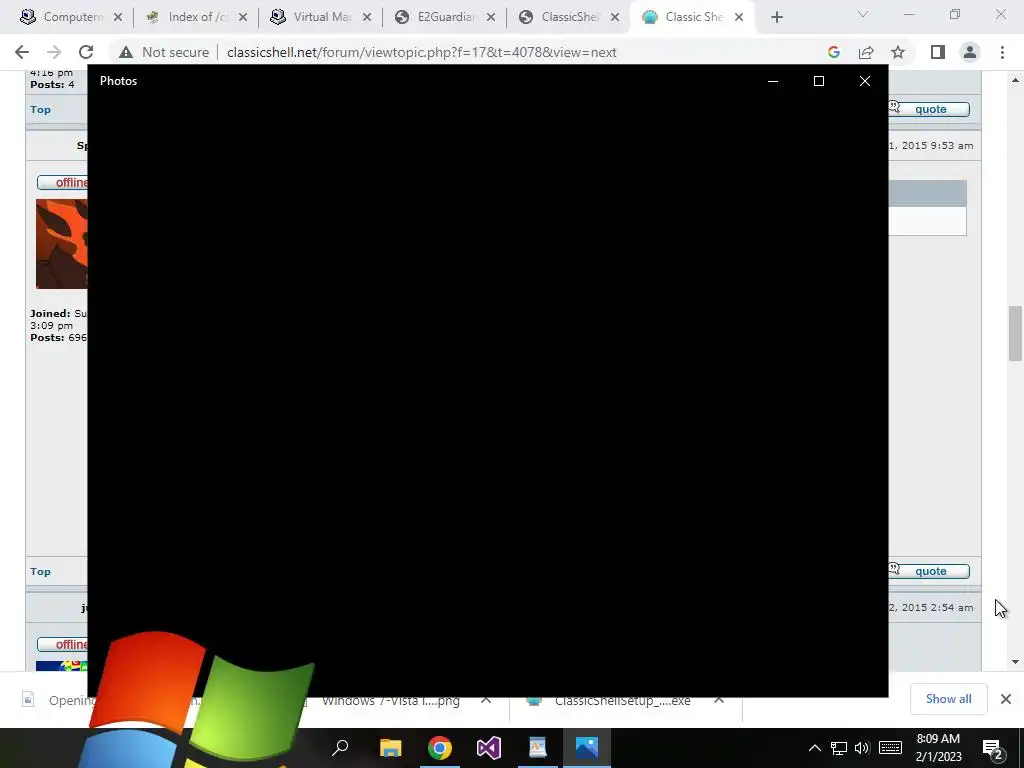Viewport: 1024px width, 768px height.
Task: Open clock showing 8:09 AM
Action: tap(938, 748)
